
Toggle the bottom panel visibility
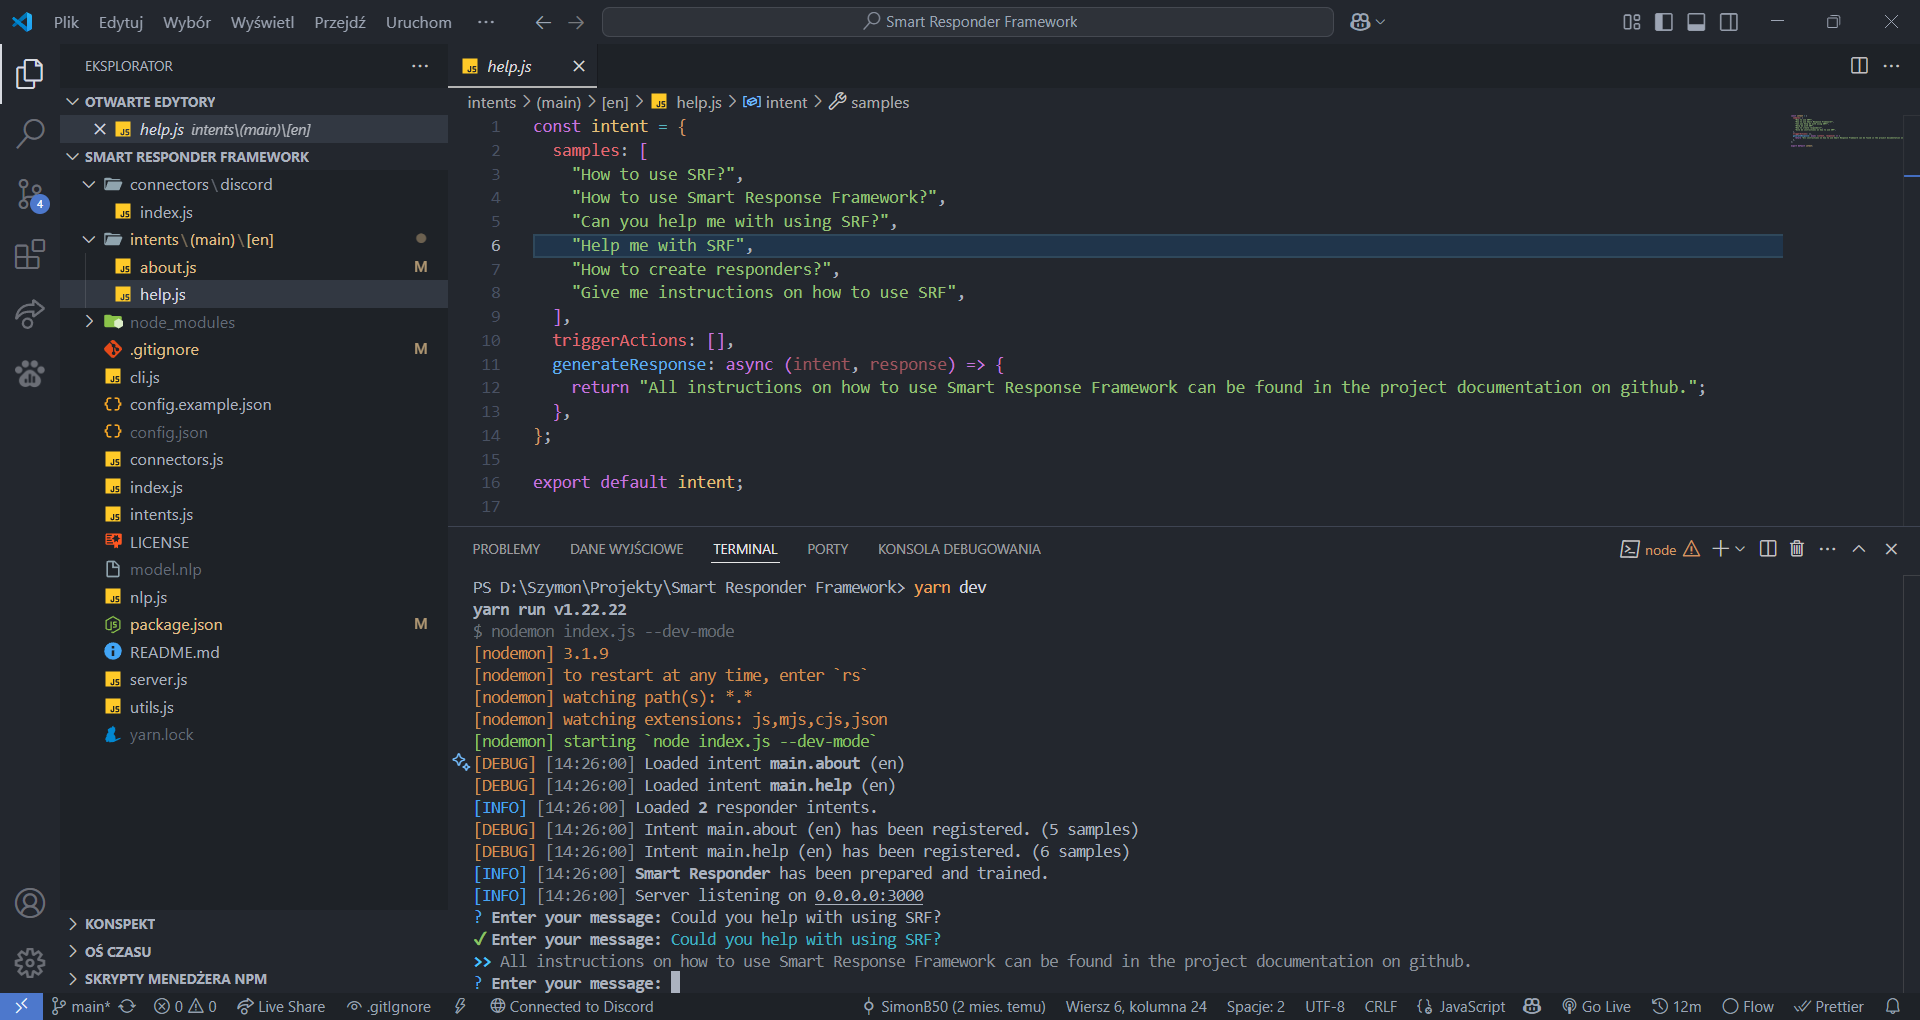point(1696,21)
